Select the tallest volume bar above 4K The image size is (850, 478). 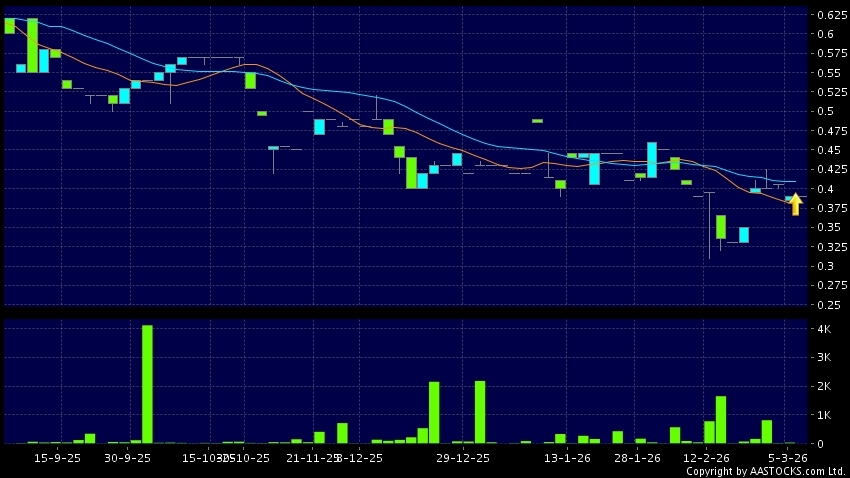coord(147,383)
